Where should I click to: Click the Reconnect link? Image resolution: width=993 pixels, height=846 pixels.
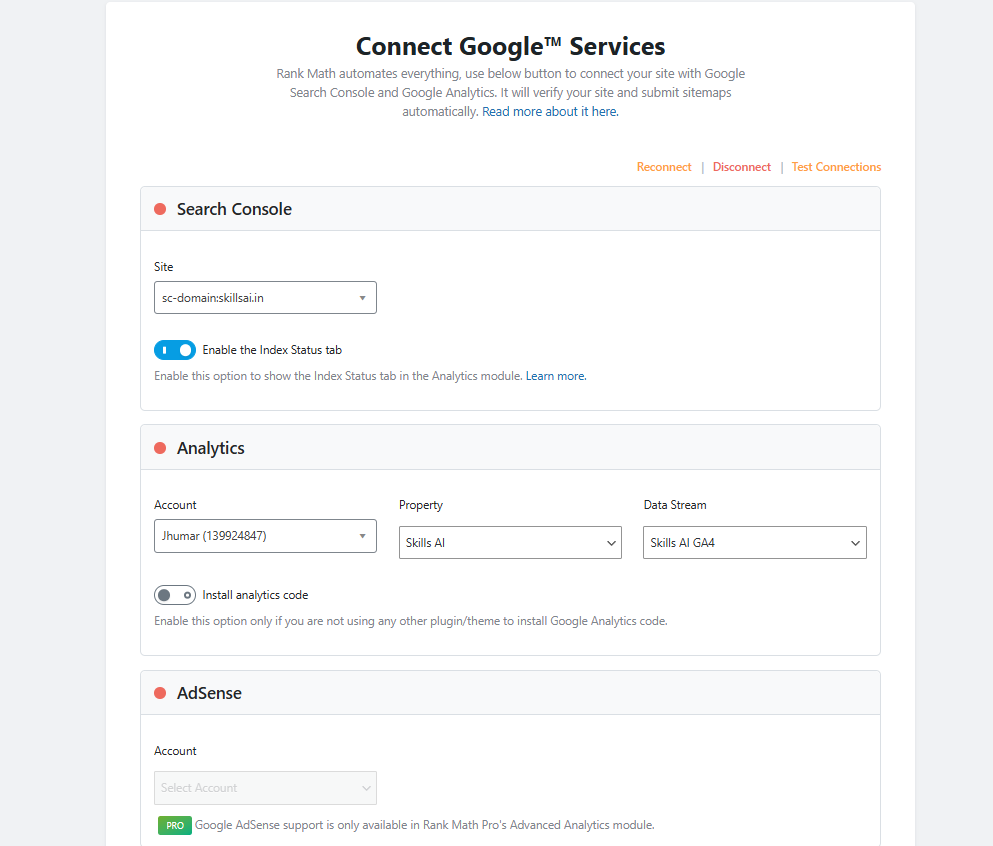point(664,167)
